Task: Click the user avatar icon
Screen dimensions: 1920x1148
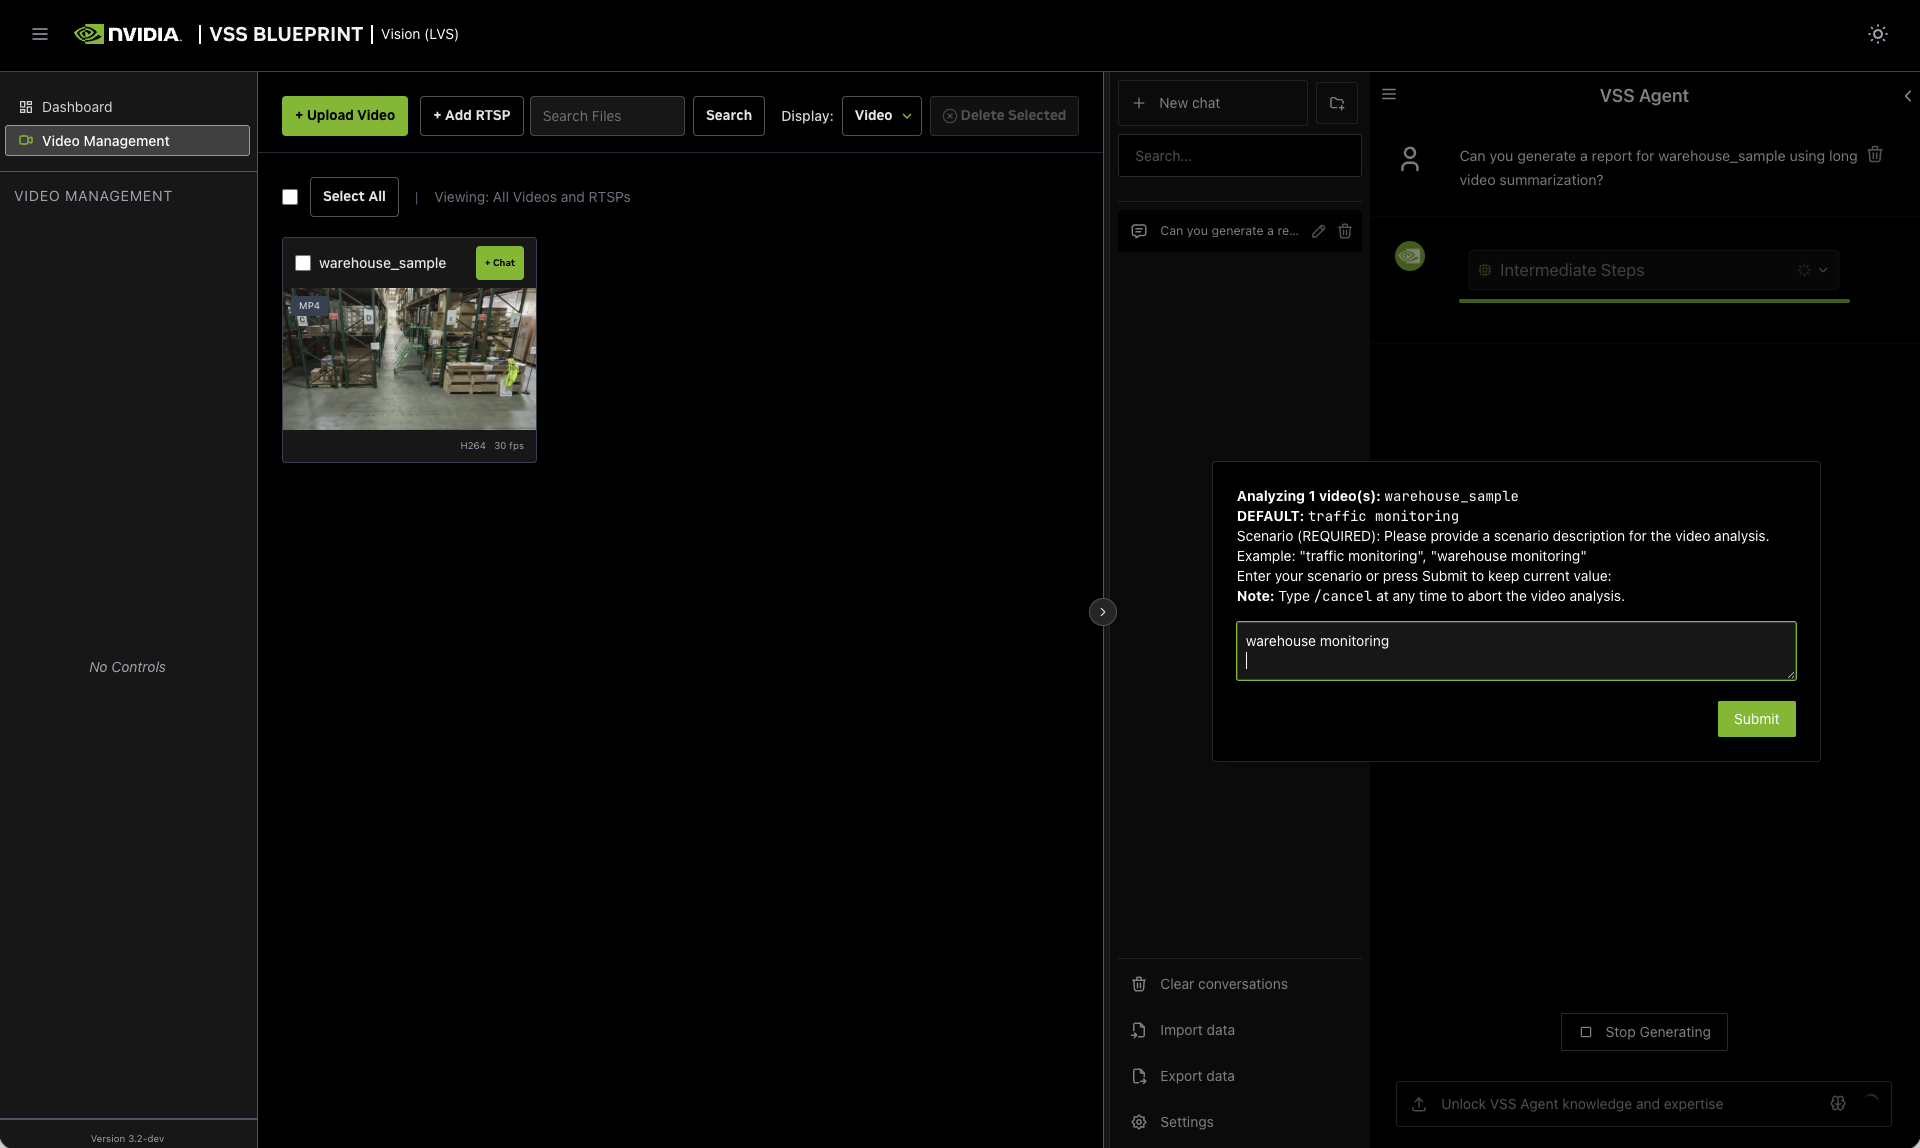Action: [x=1410, y=159]
